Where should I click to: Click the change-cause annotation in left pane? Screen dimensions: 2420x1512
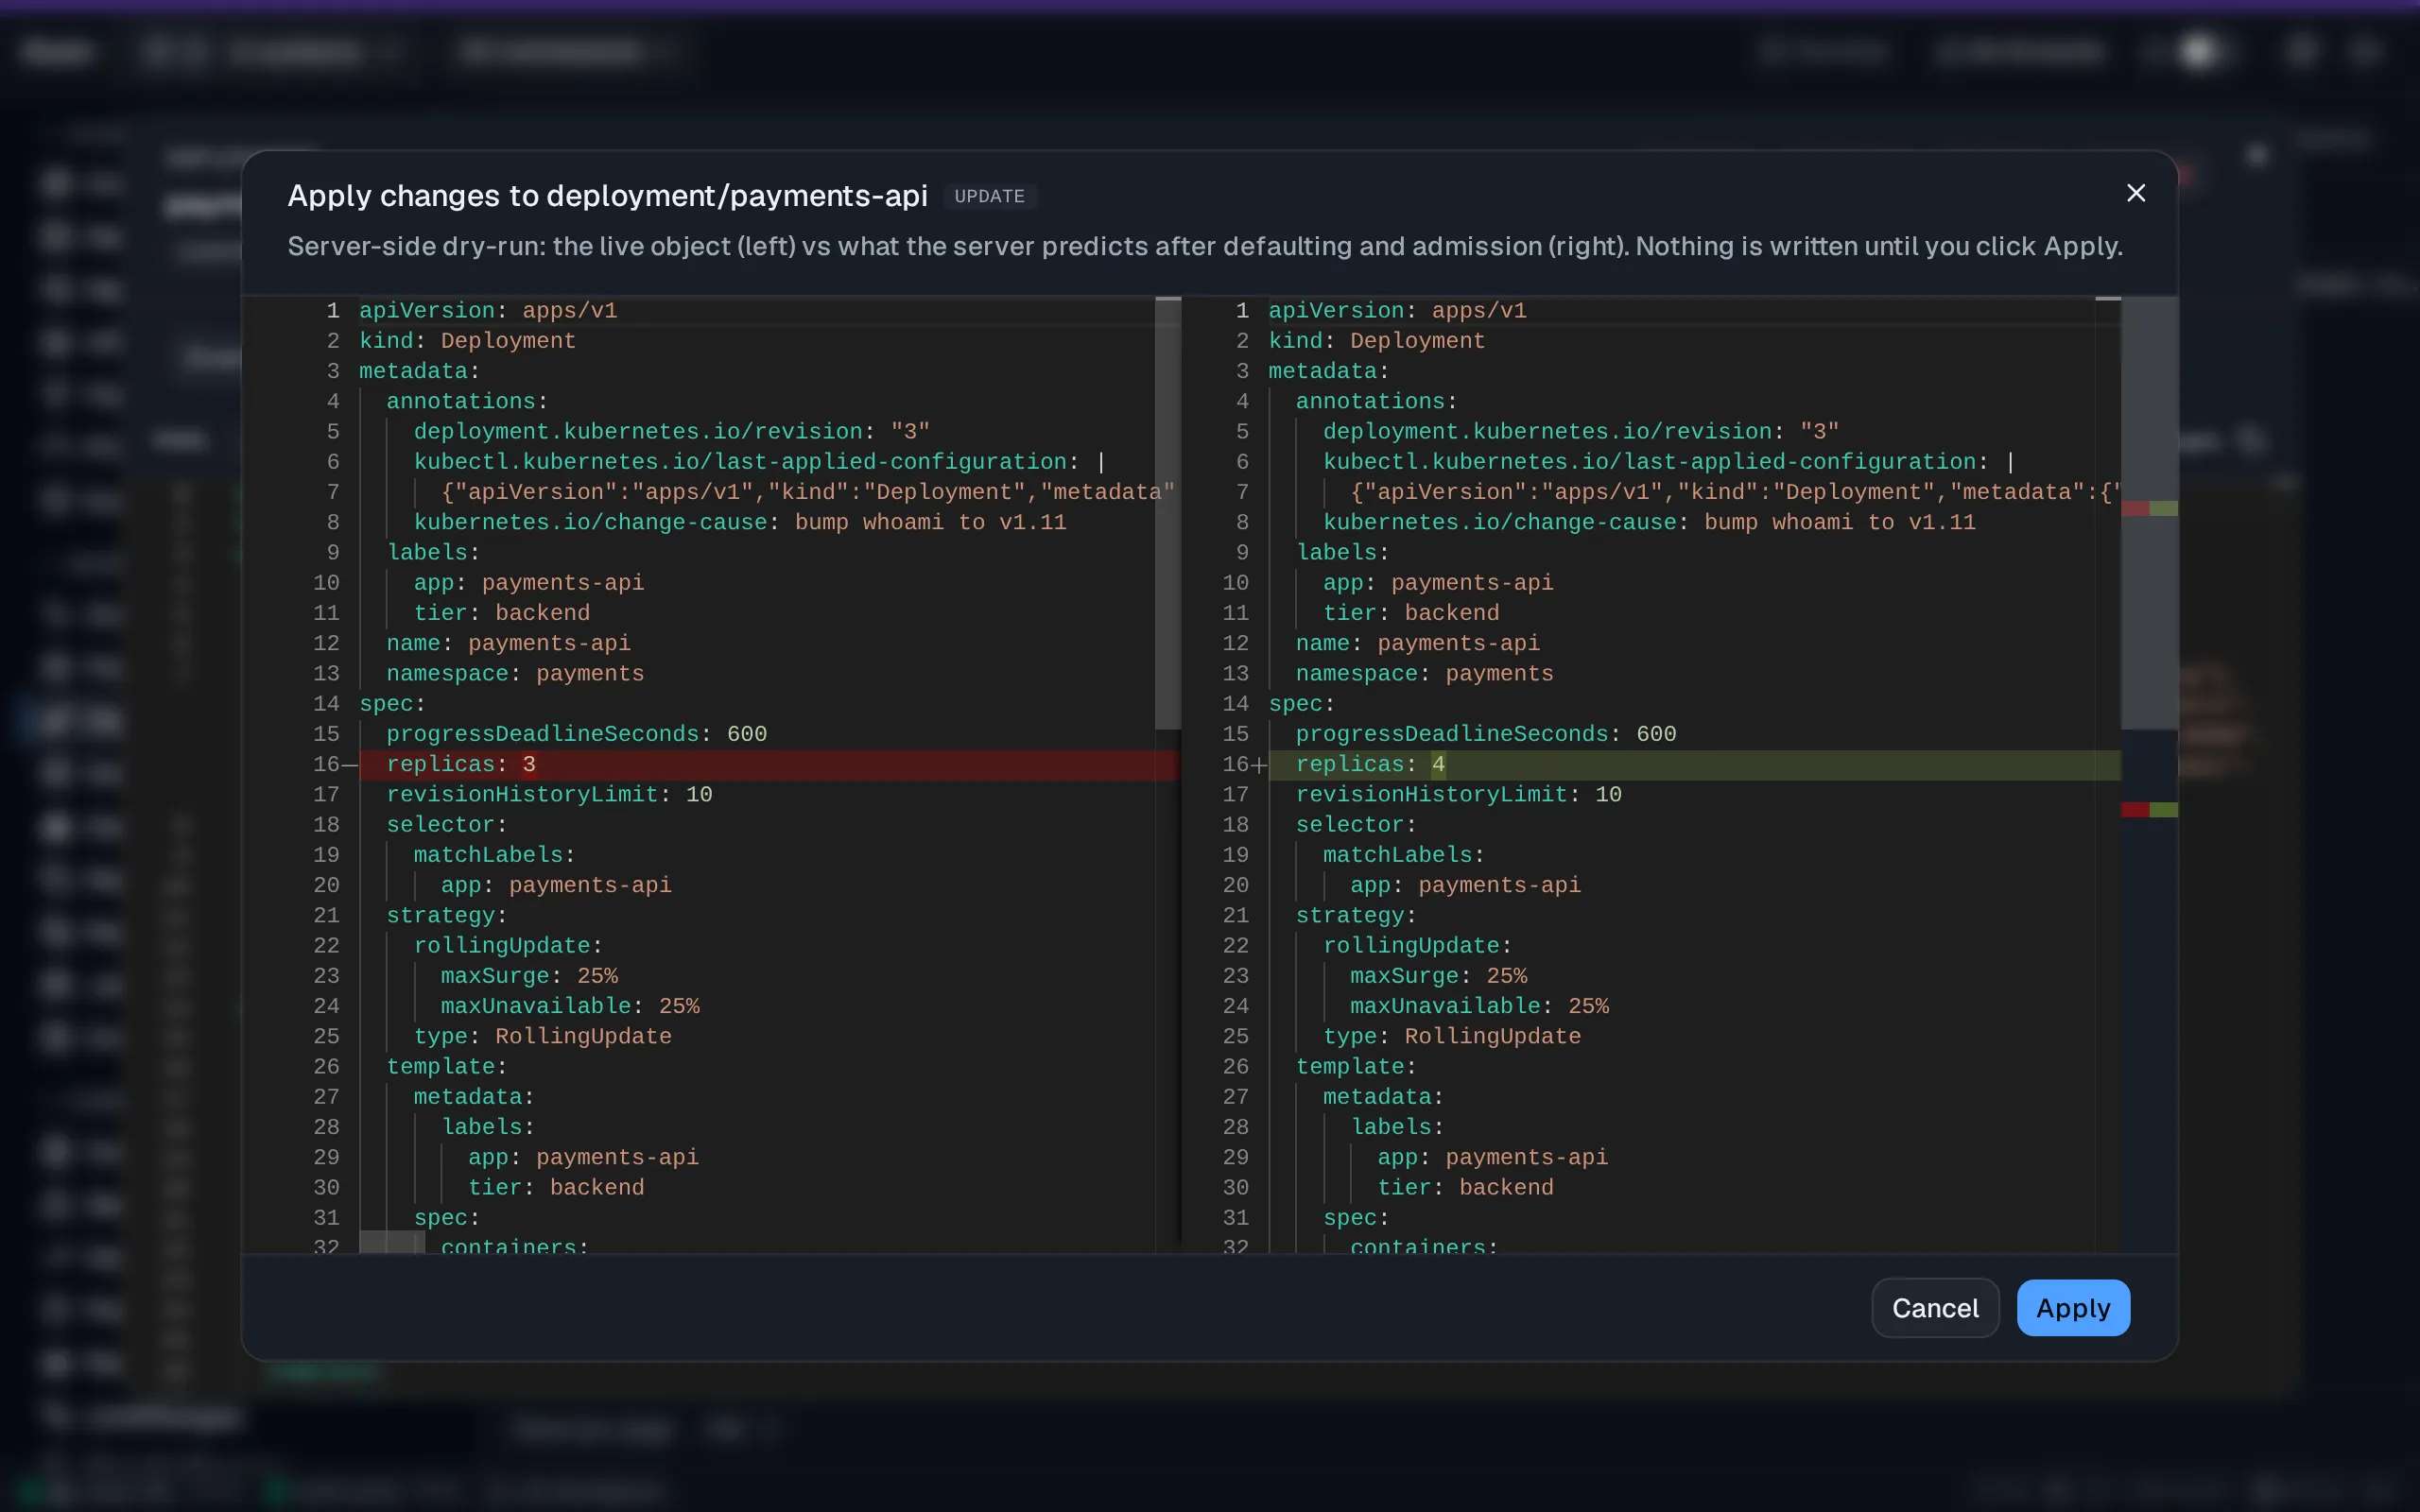[740, 523]
